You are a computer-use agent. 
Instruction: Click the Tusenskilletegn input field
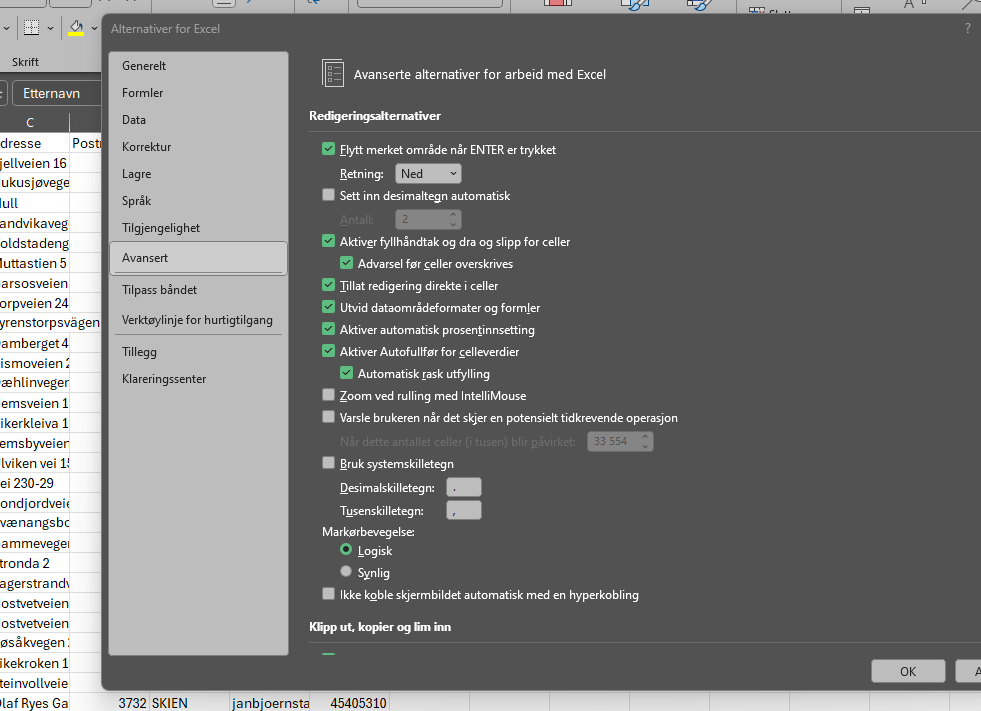pyautogui.click(x=464, y=511)
